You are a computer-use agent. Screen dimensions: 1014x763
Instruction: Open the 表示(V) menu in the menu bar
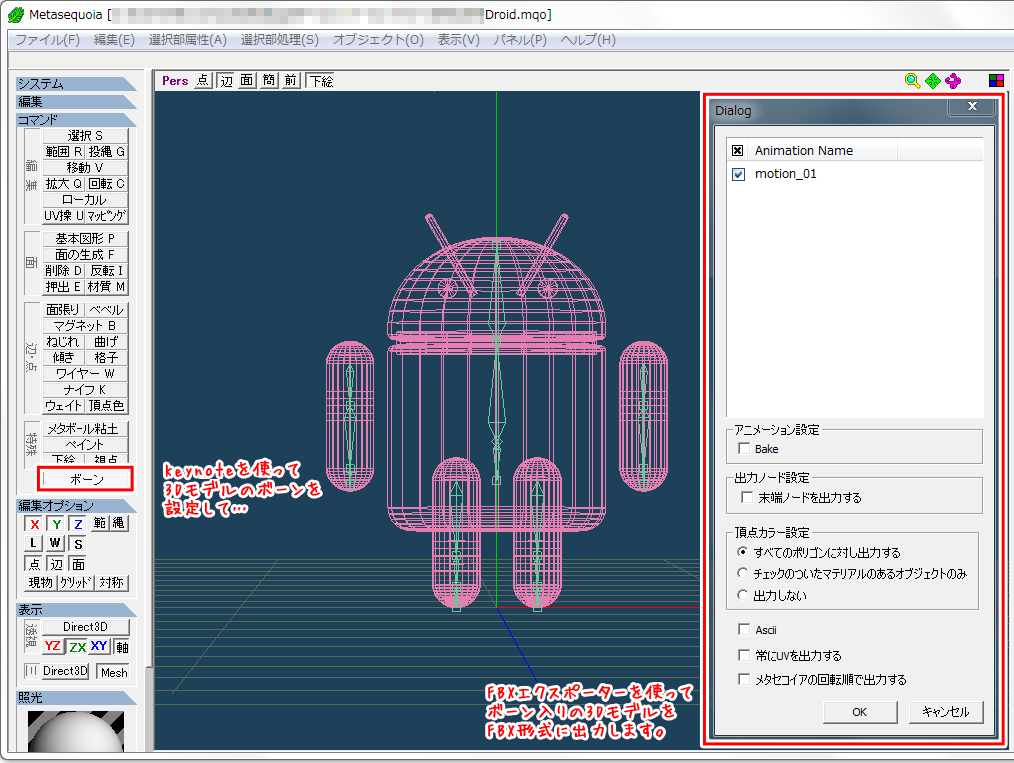(458, 40)
